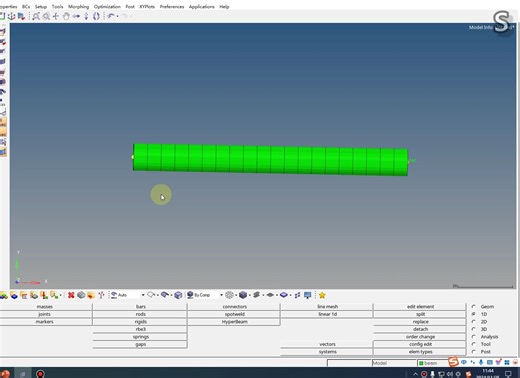Select the circle zoom magnifier icon

[x=46, y=16]
